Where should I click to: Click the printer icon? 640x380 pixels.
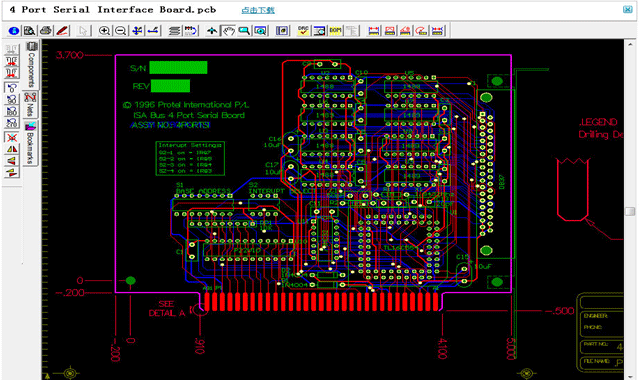46,31
